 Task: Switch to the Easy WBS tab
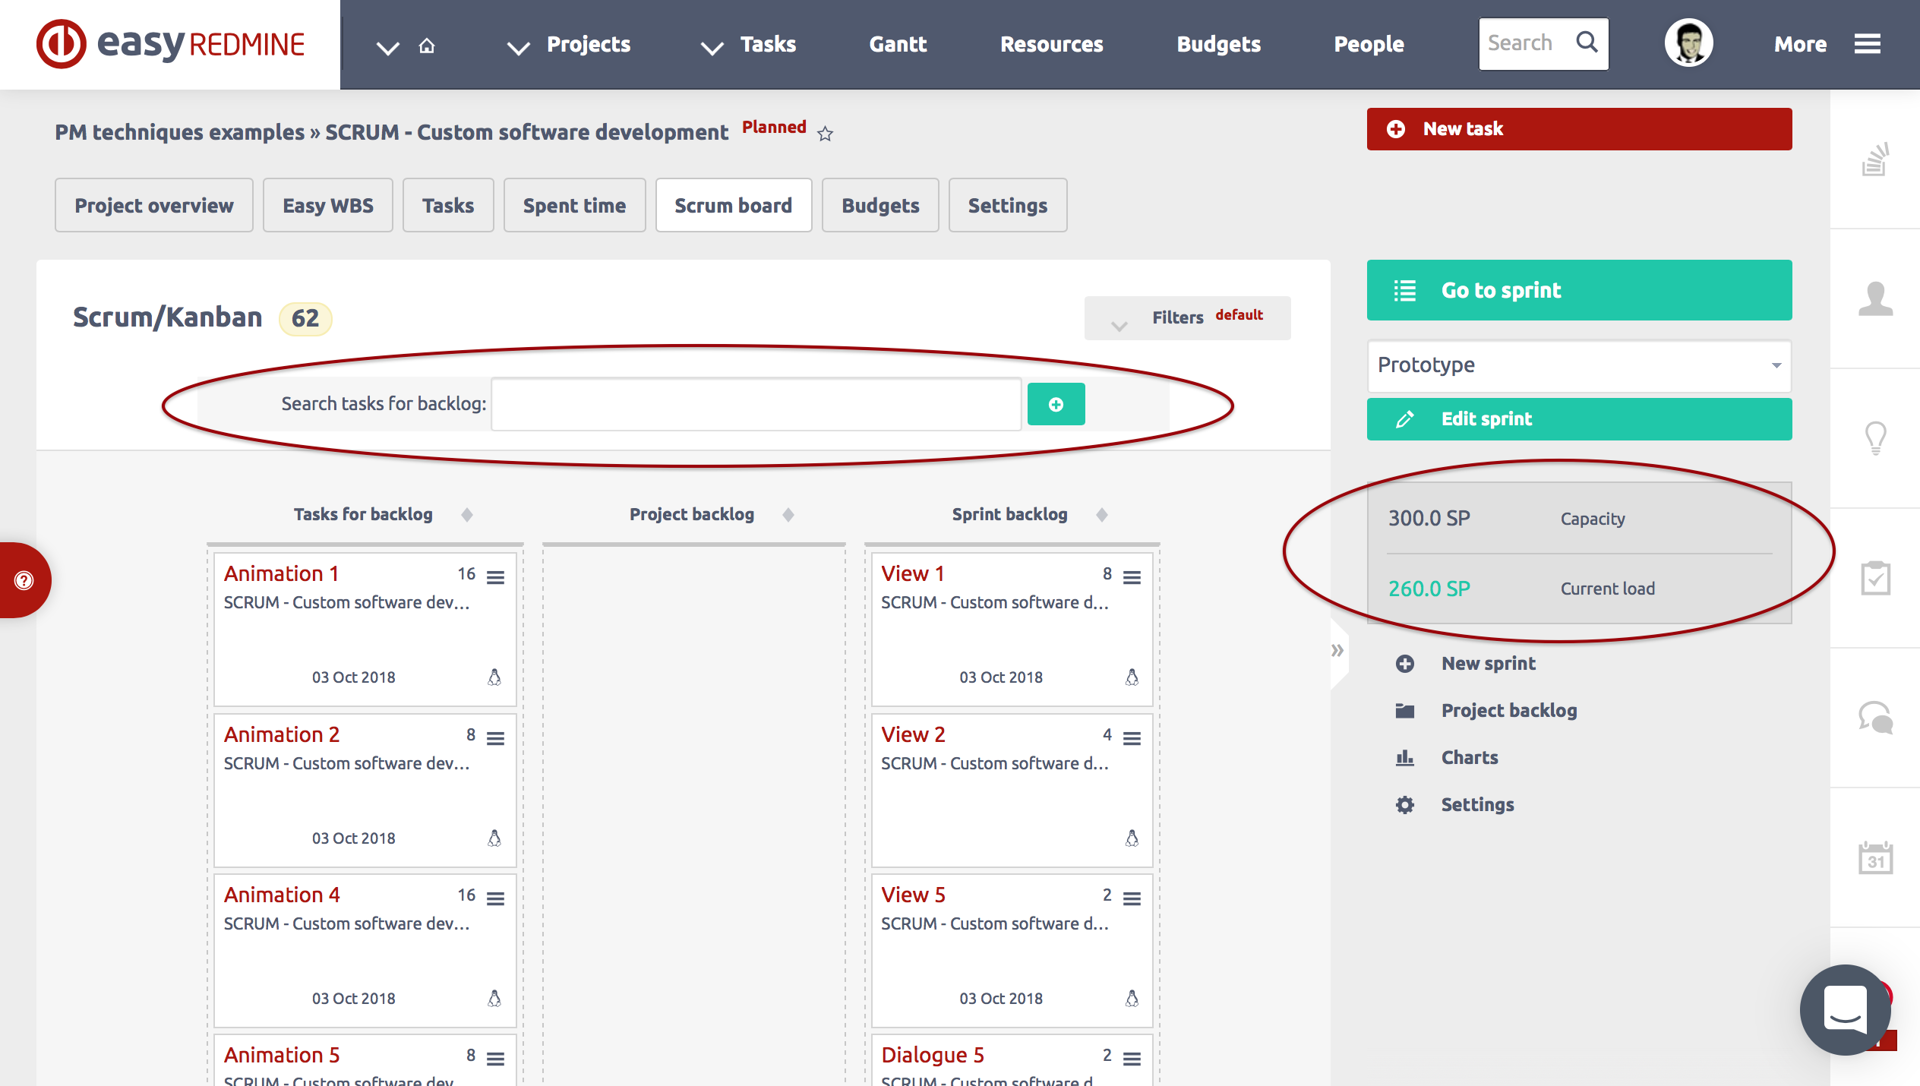click(x=328, y=205)
